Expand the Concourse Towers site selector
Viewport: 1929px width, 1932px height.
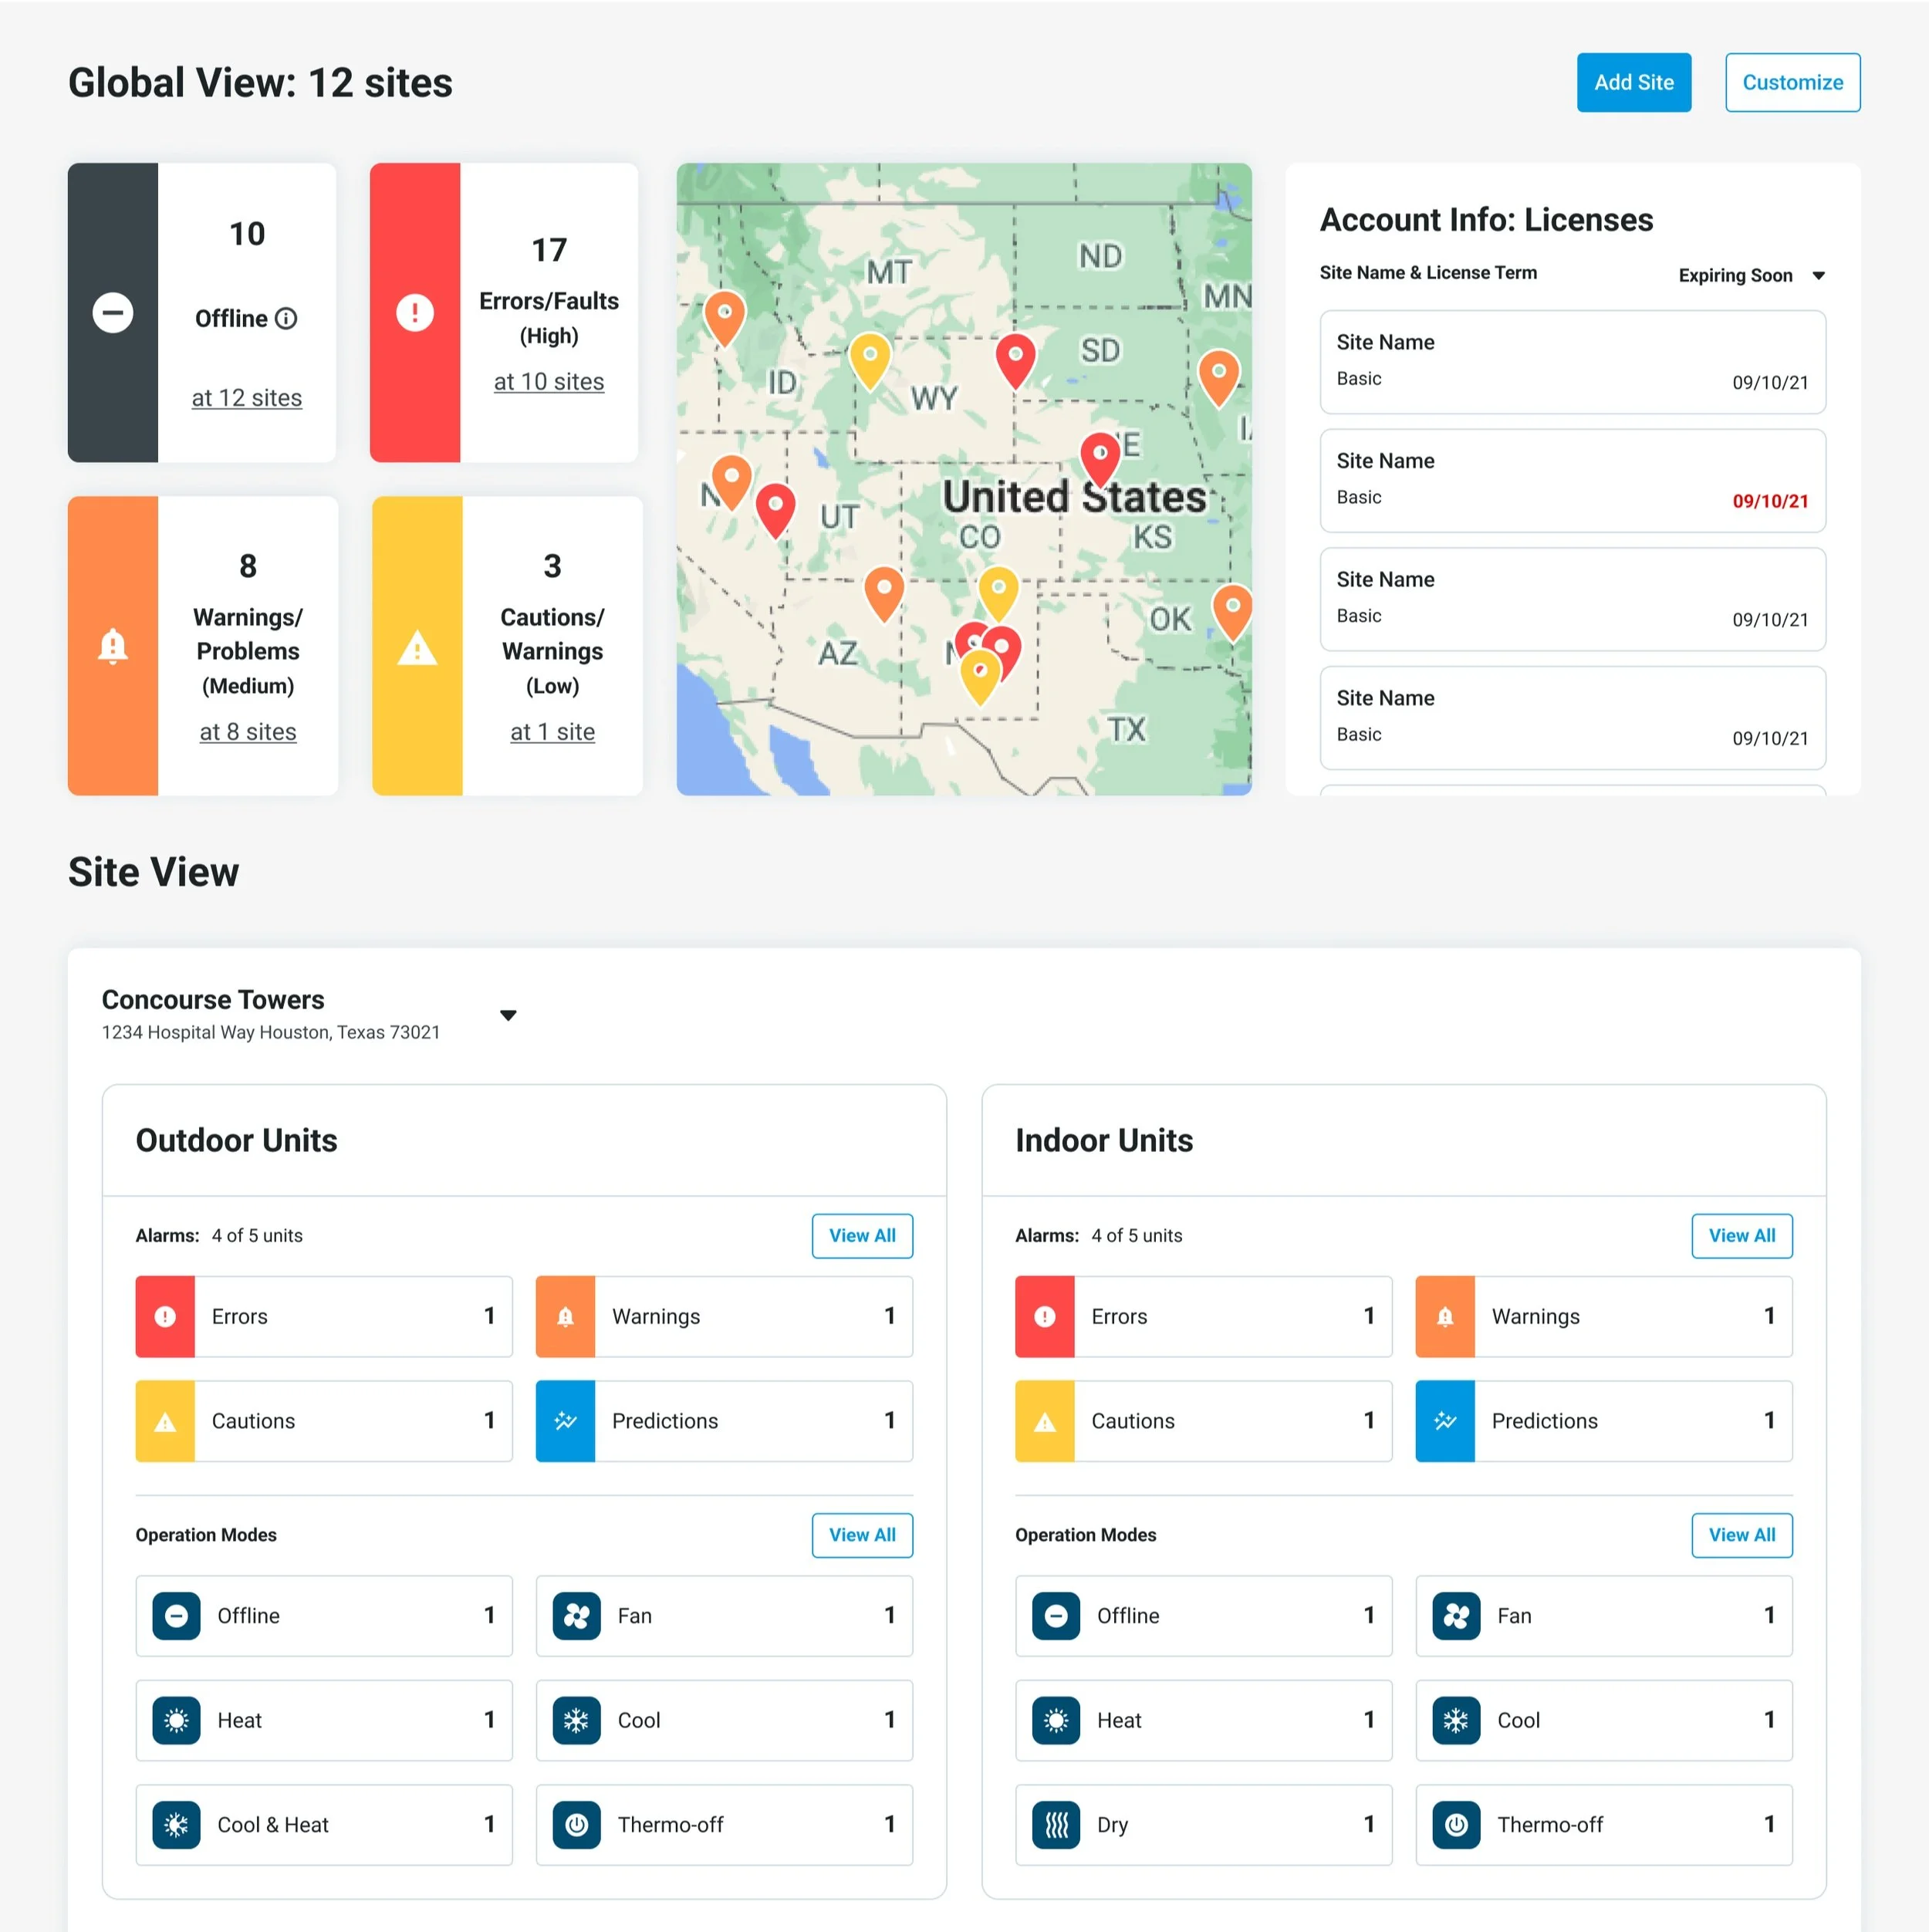[508, 1015]
